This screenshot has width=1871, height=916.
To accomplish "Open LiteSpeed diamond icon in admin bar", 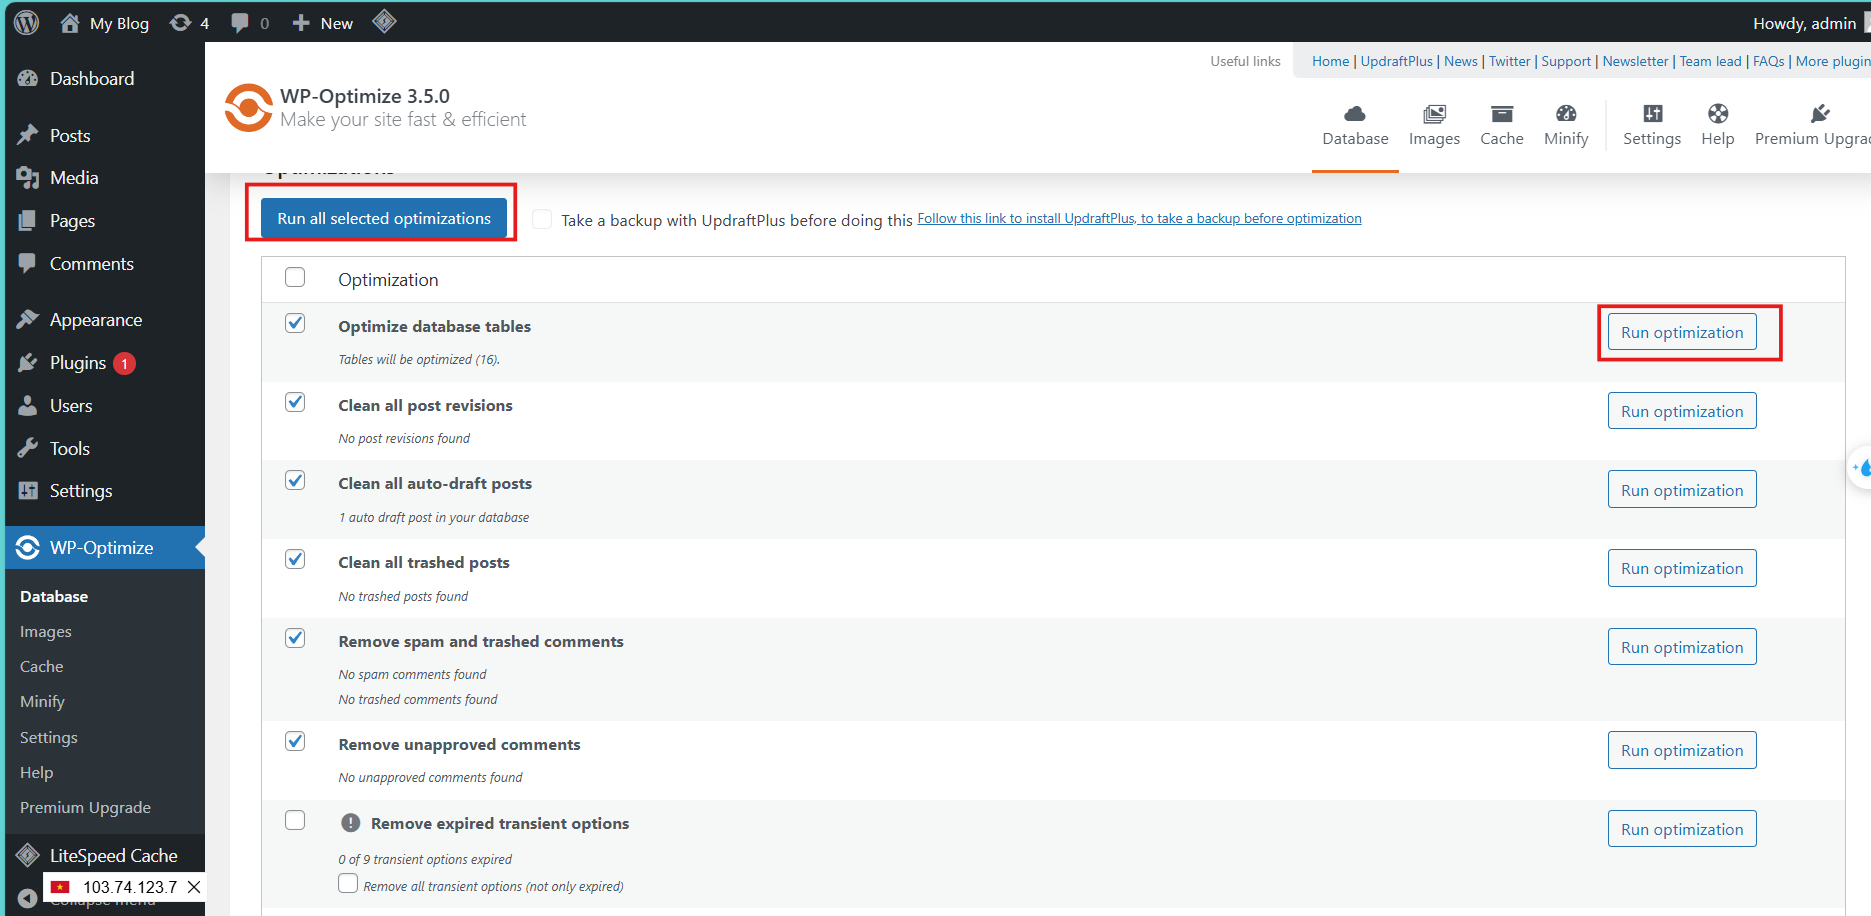I will pos(385,21).
